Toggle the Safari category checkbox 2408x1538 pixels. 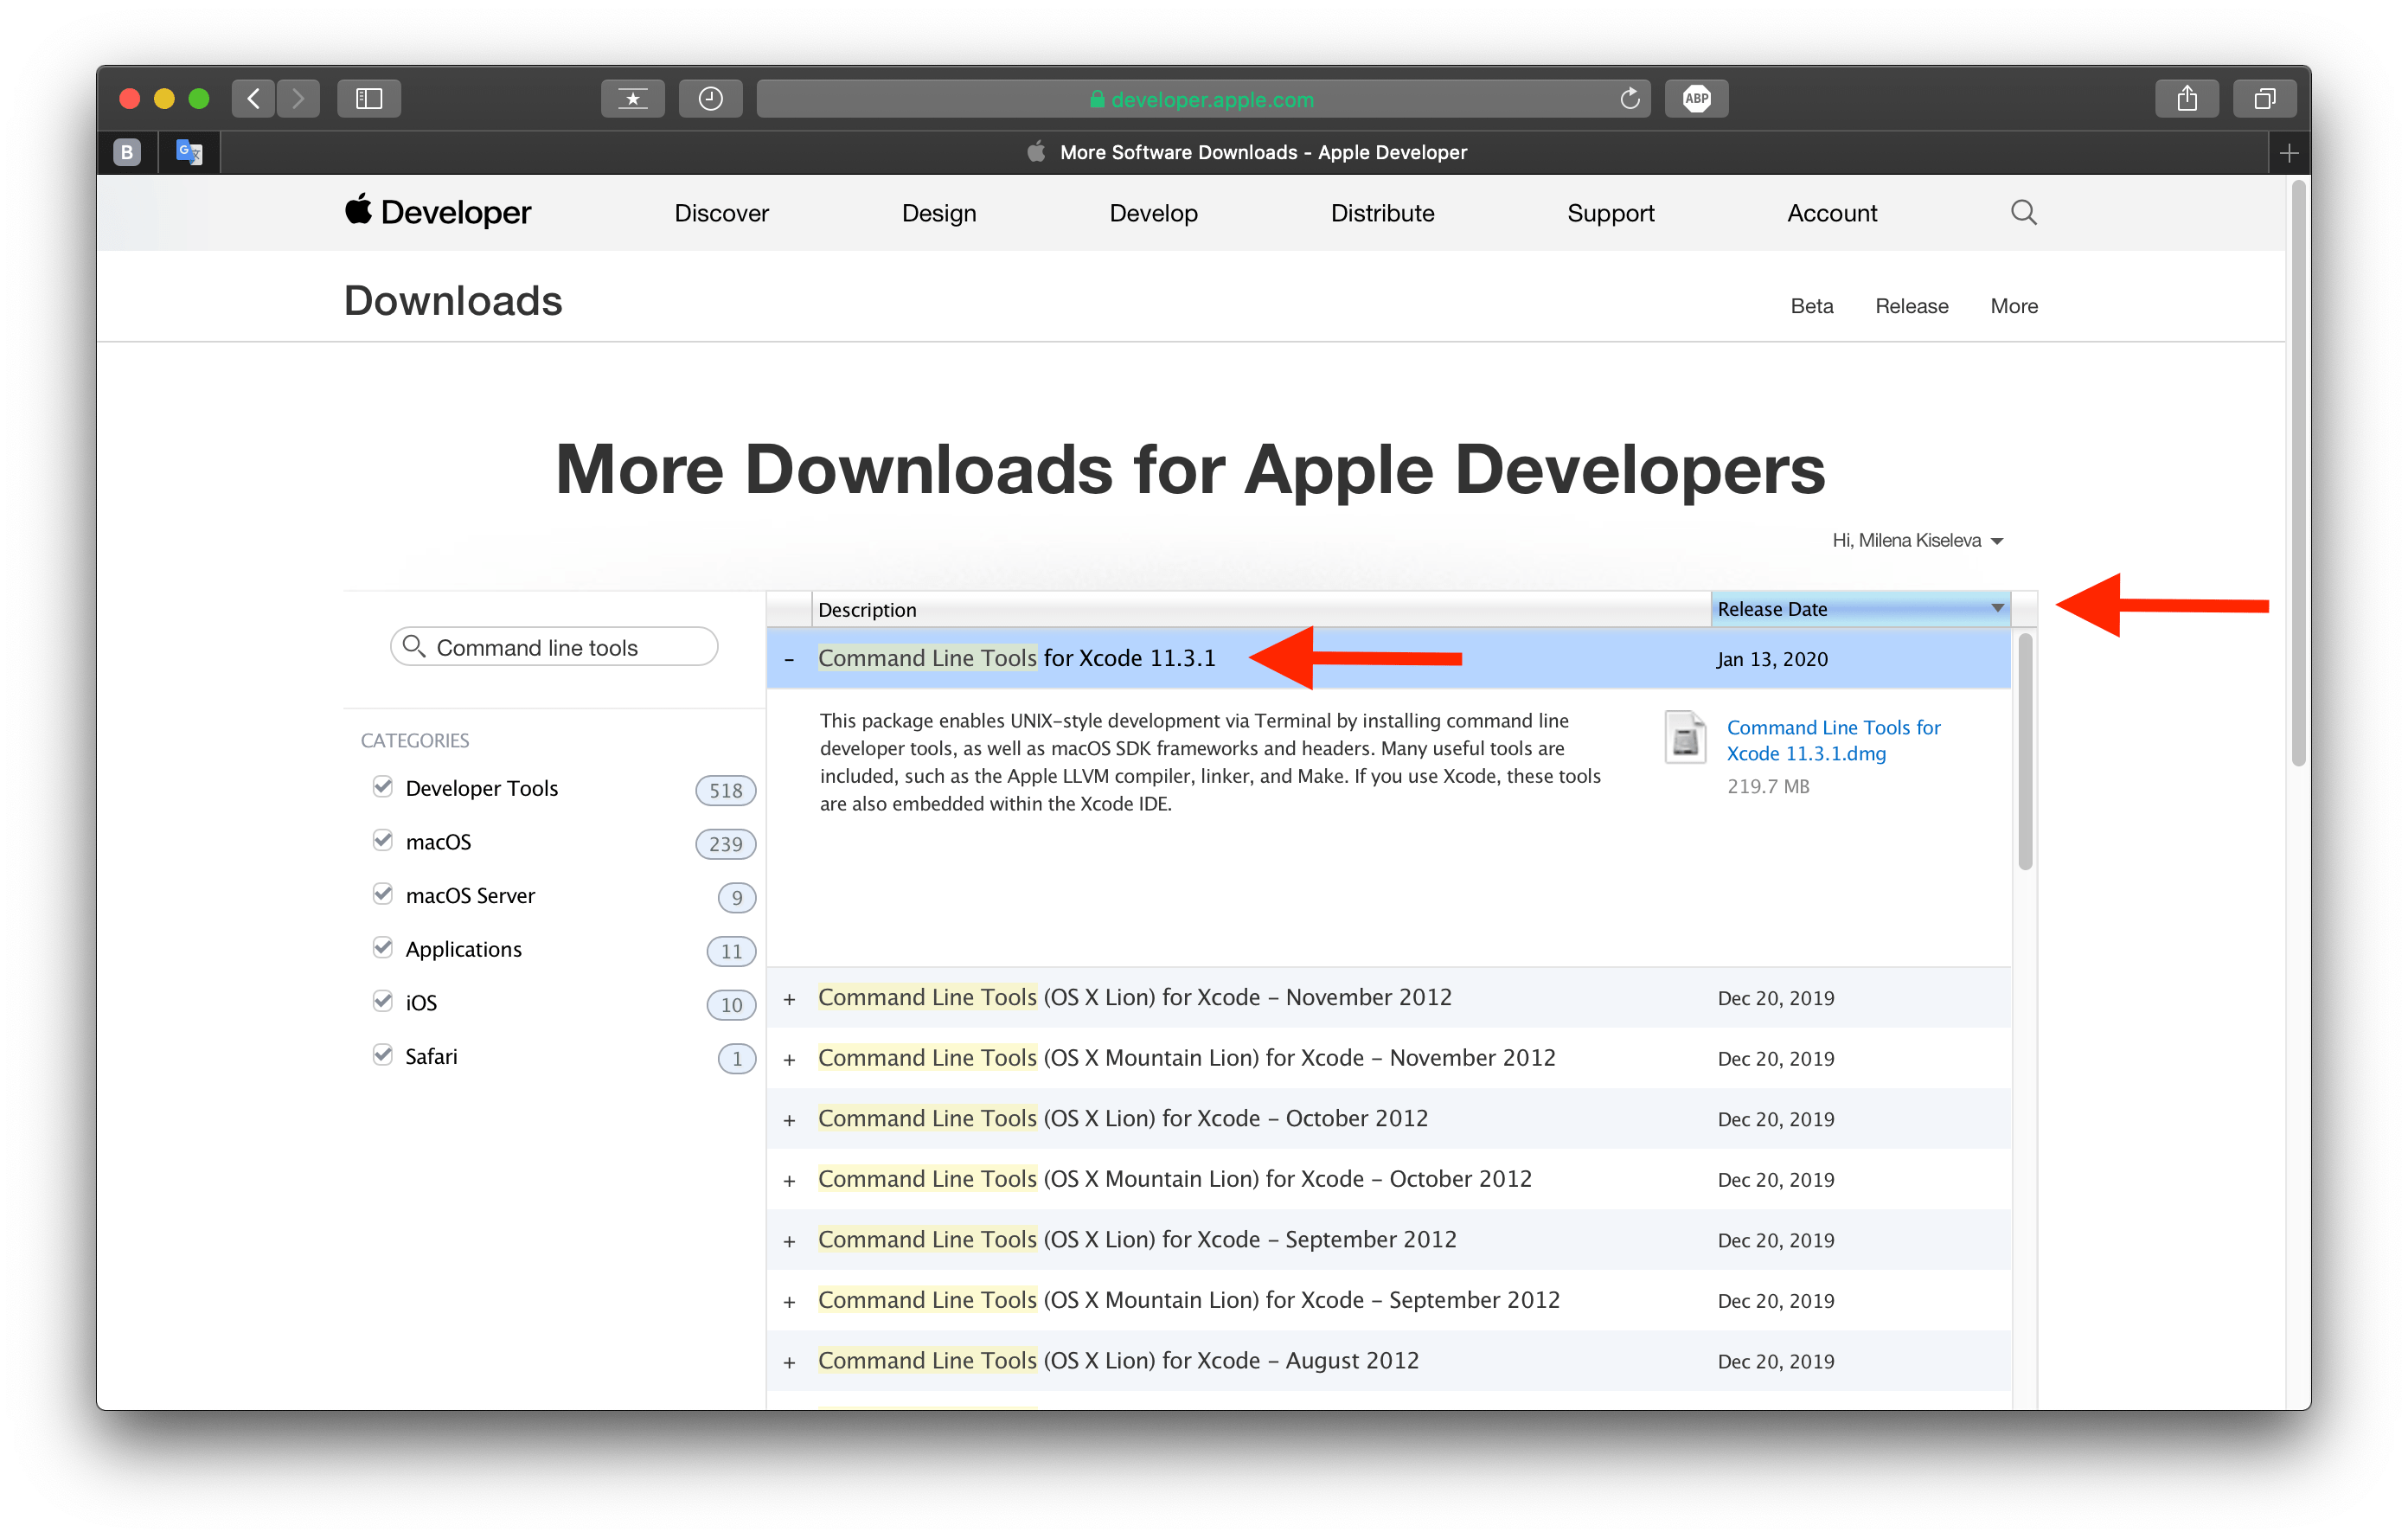click(x=382, y=1054)
